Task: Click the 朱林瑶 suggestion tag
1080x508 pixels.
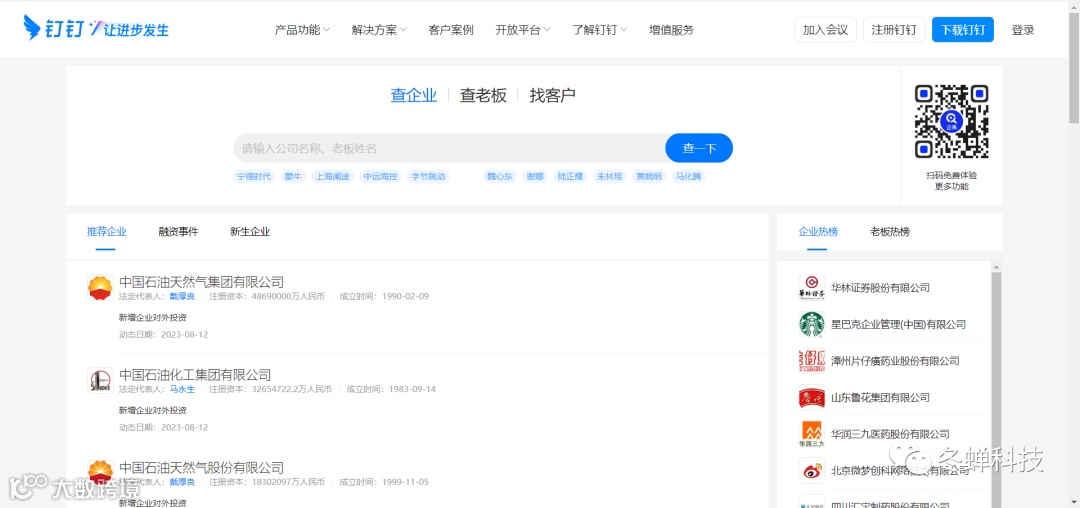Action: coord(610,176)
